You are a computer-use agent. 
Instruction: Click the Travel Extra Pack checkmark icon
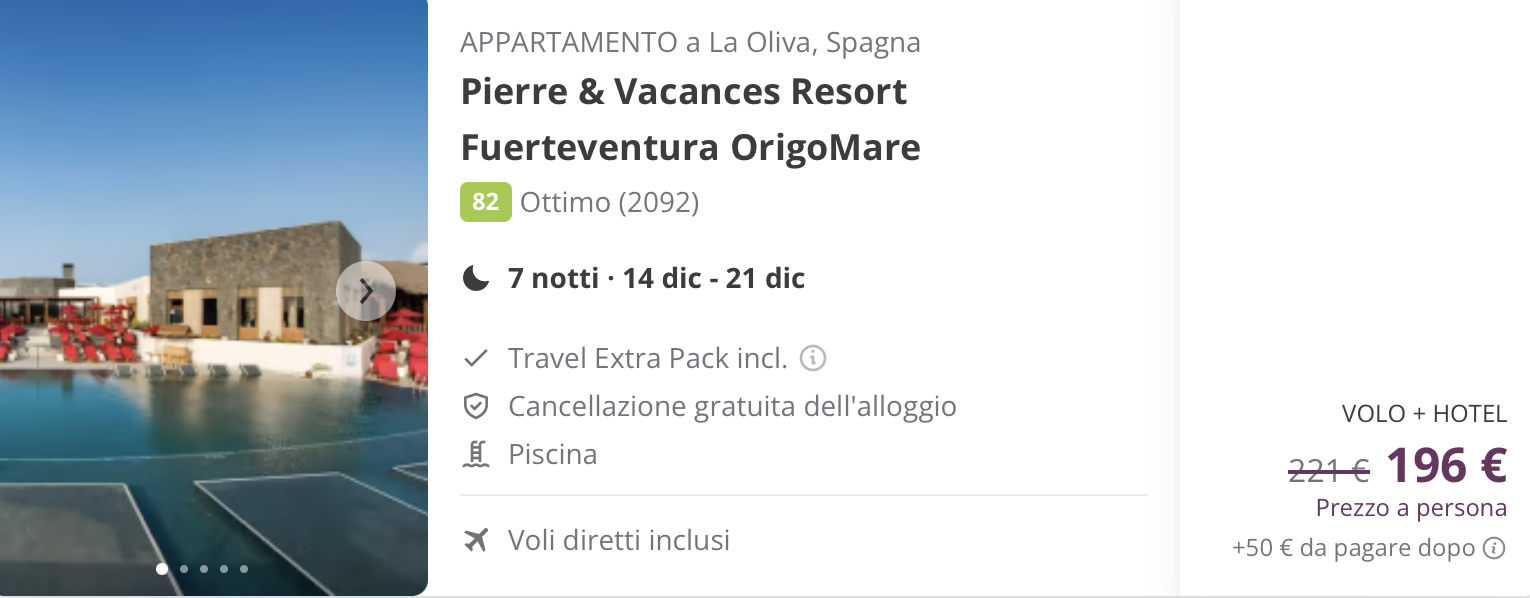476,358
